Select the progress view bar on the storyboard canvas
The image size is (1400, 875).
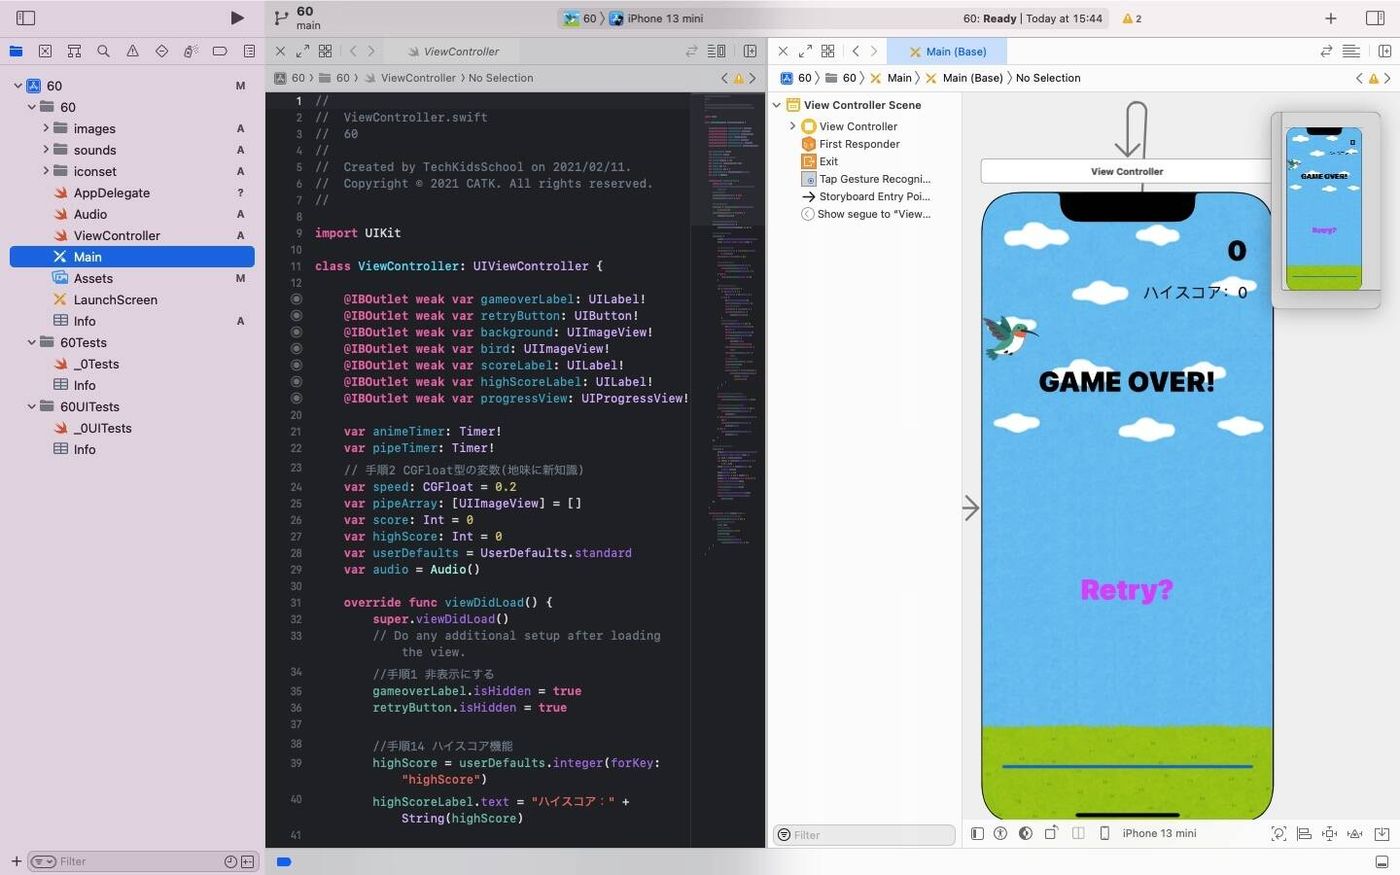pyautogui.click(x=1127, y=767)
